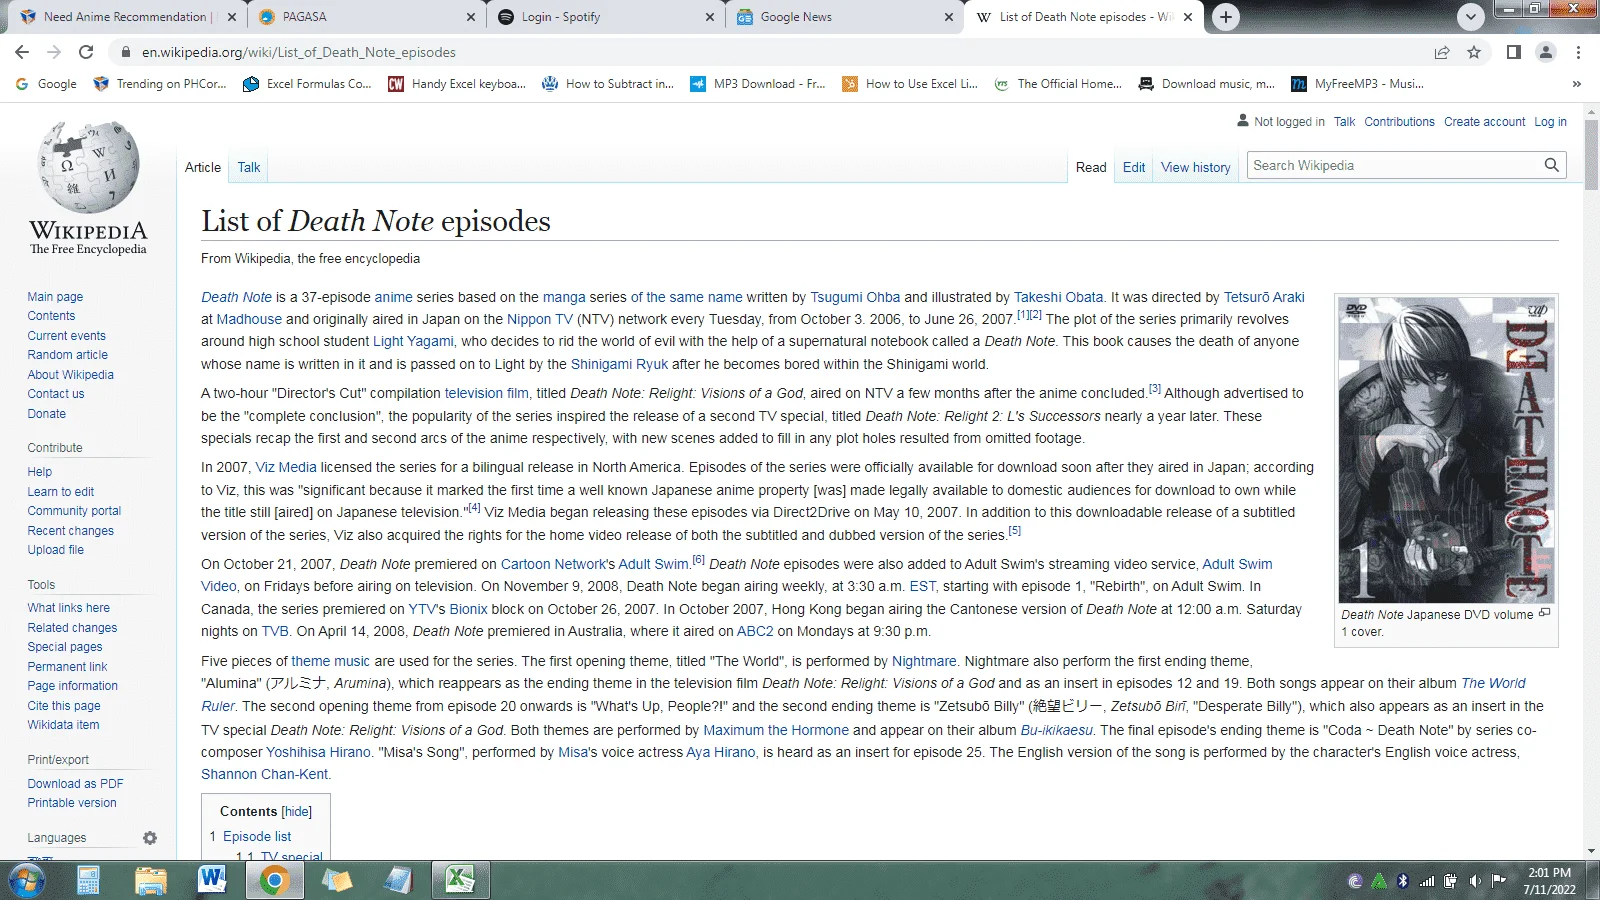
Task: Click the address bar URL
Action: [299, 52]
